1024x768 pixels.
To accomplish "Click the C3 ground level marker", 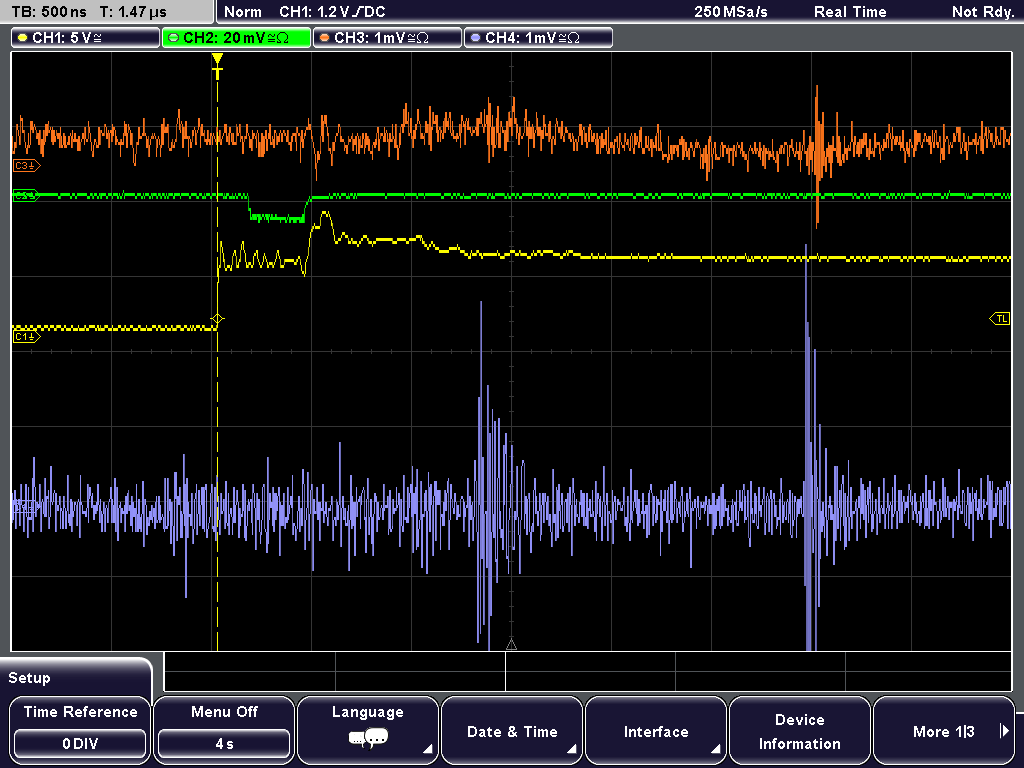I will click(x=26, y=166).
